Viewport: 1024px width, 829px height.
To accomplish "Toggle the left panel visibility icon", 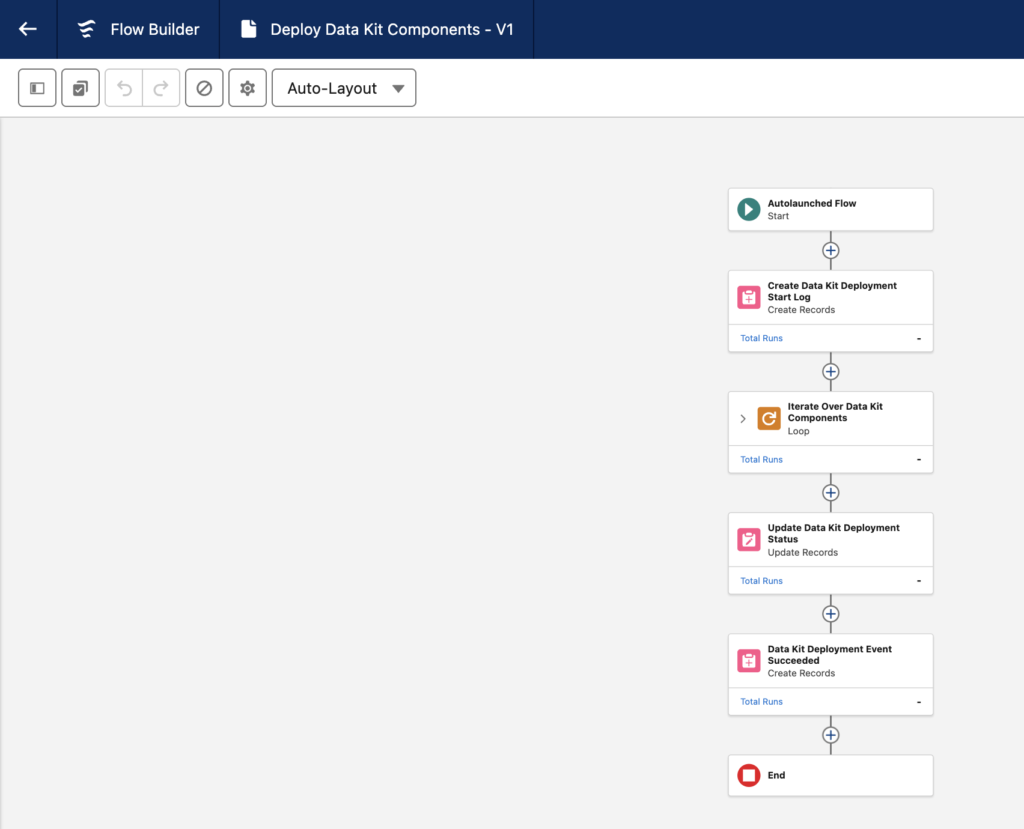I will (37, 87).
